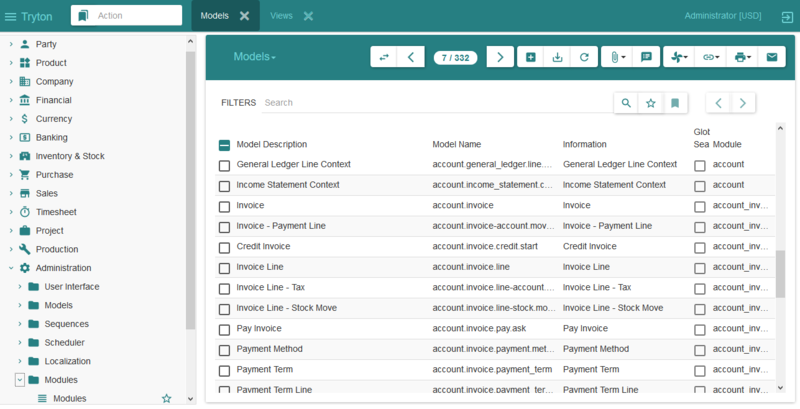This screenshot has height=409, width=800.
Task: Open the attachment dropdown
Action: coord(617,57)
